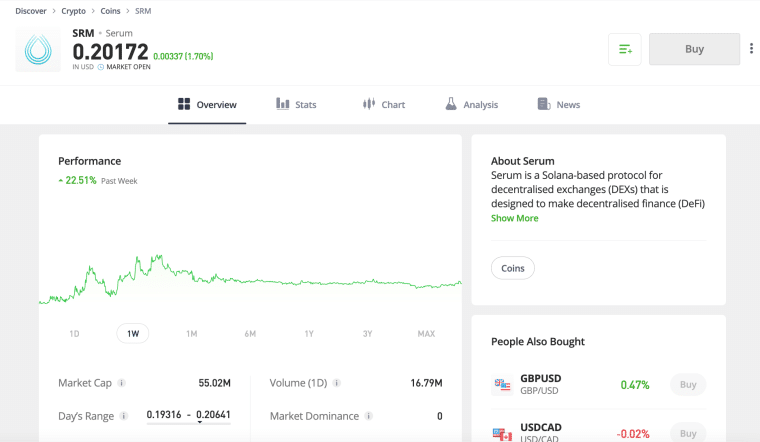
Task: Click the Day's Range slider marker
Action: [200, 422]
